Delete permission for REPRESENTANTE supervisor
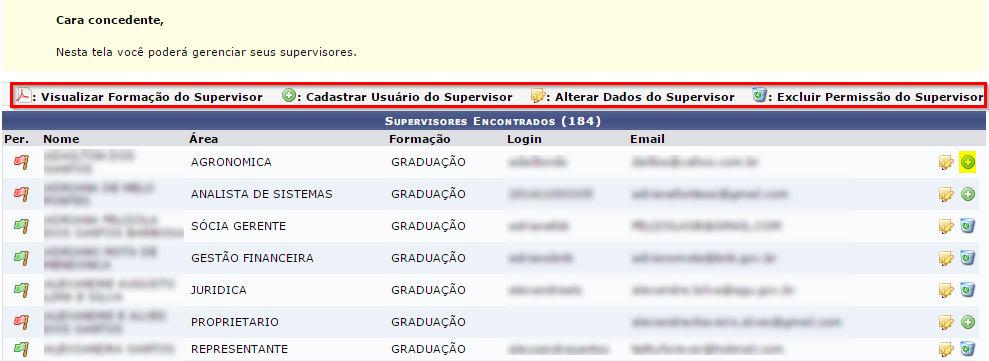 tap(968, 348)
